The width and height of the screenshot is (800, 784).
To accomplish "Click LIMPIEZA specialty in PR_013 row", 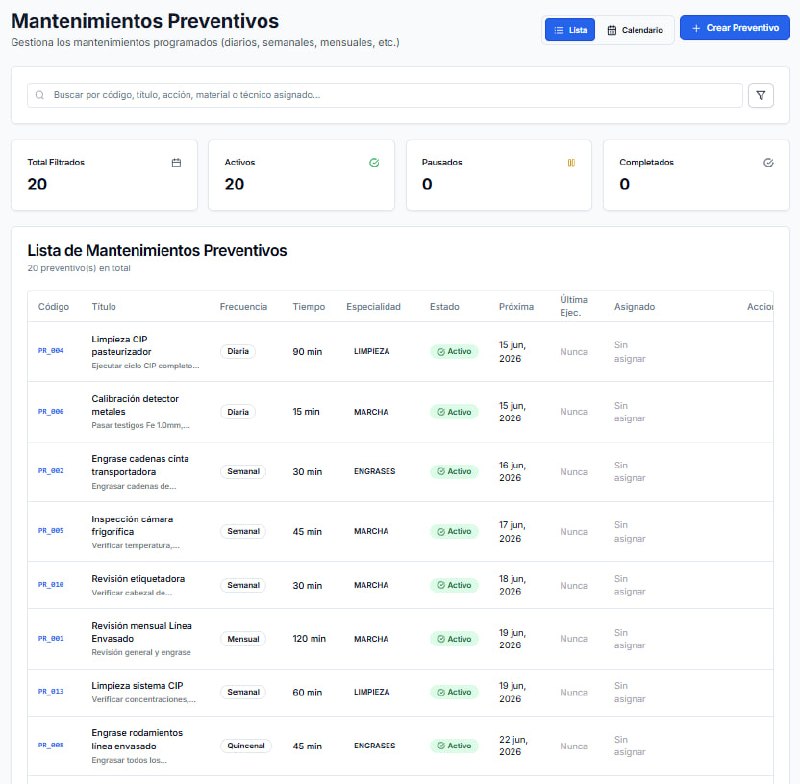I will 371,692.
